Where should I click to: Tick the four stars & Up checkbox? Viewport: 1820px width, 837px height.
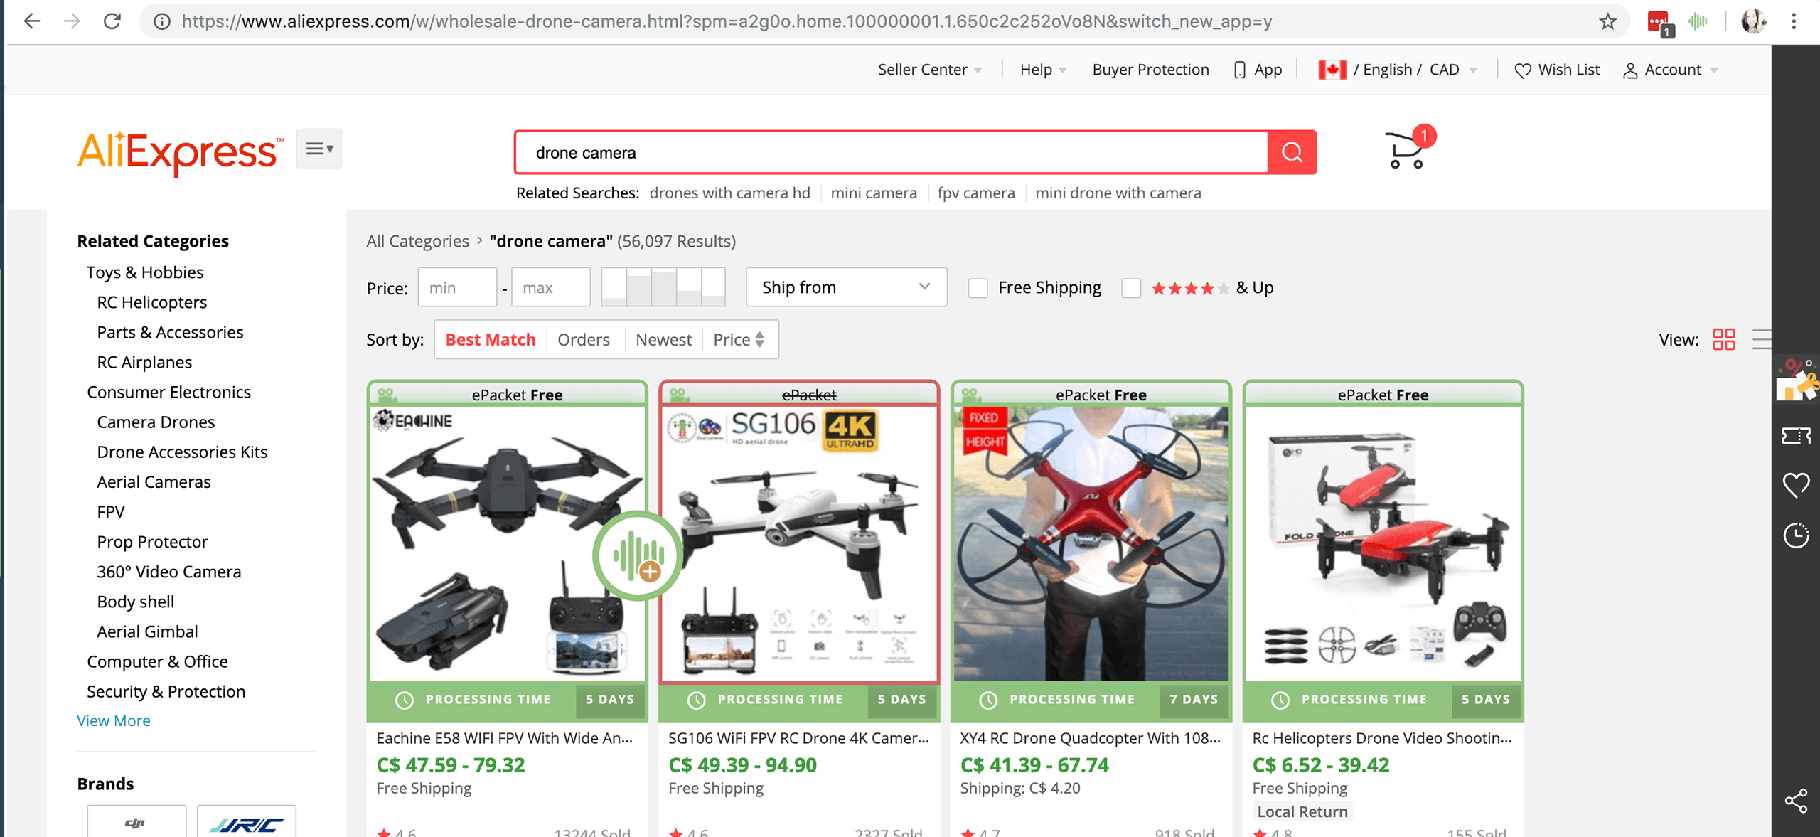1131,288
